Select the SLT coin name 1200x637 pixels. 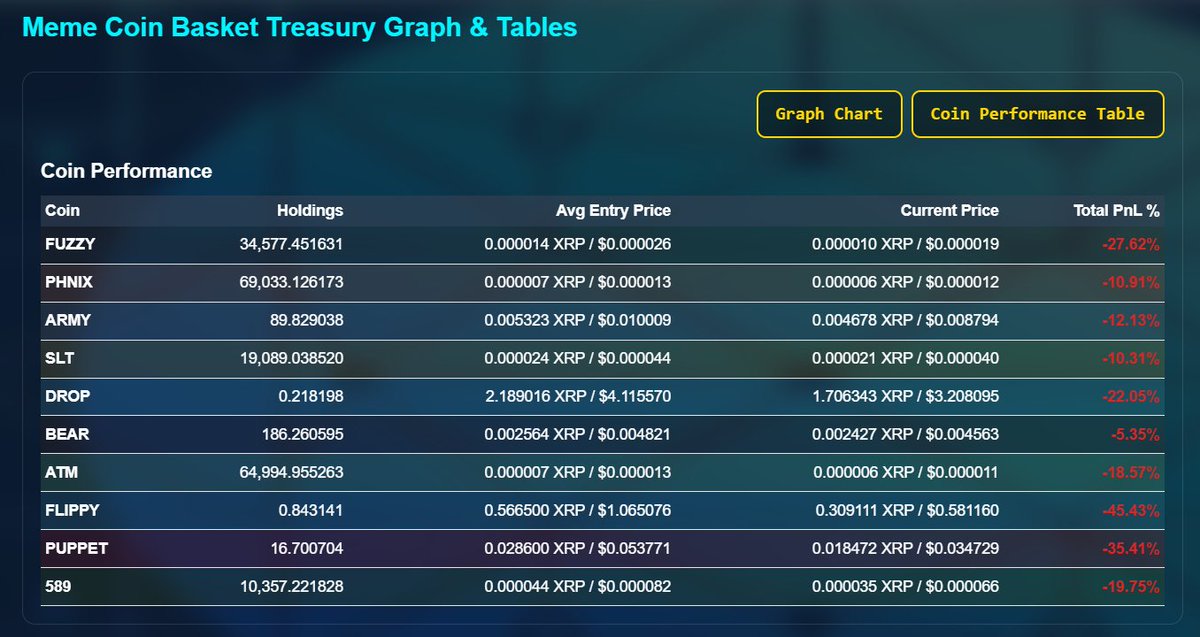pyautogui.click(x=60, y=358)
